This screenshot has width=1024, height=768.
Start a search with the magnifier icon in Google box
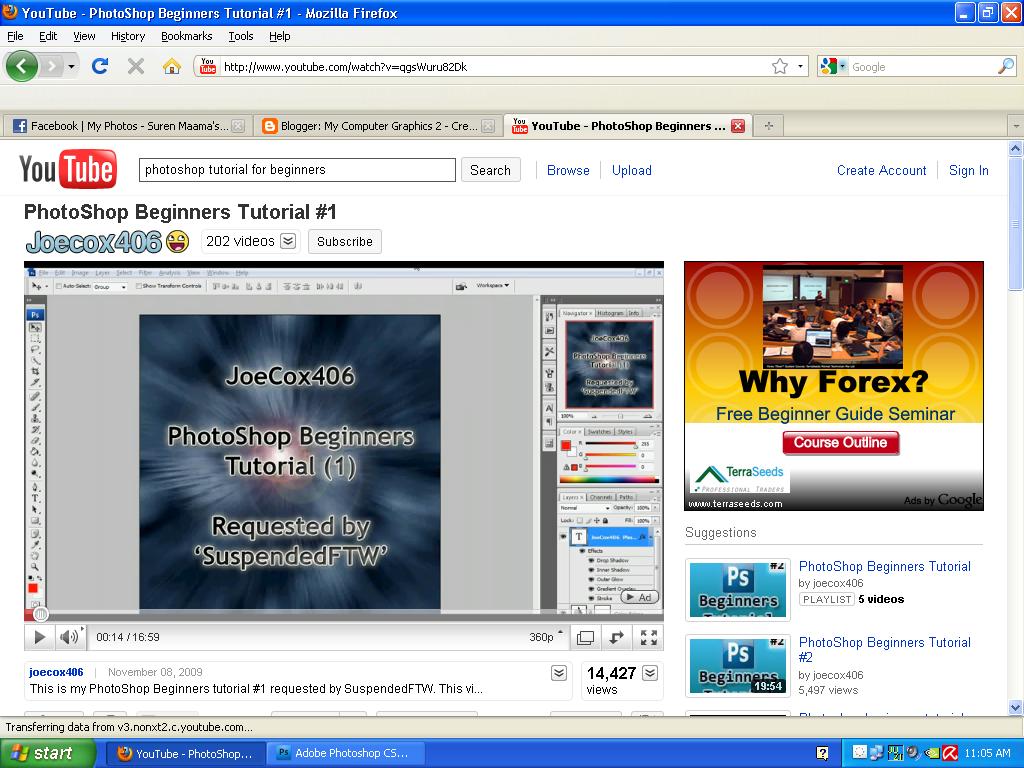(1006, 66)
